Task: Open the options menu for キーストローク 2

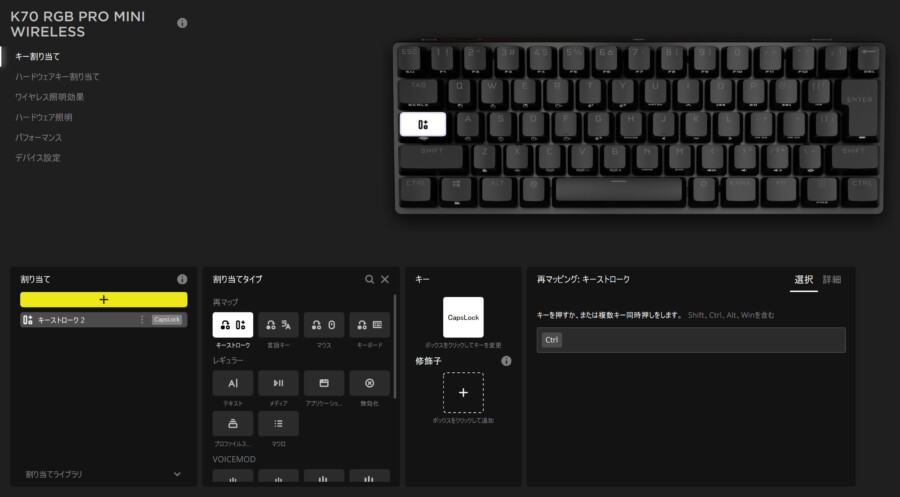Action: point(142,320)
